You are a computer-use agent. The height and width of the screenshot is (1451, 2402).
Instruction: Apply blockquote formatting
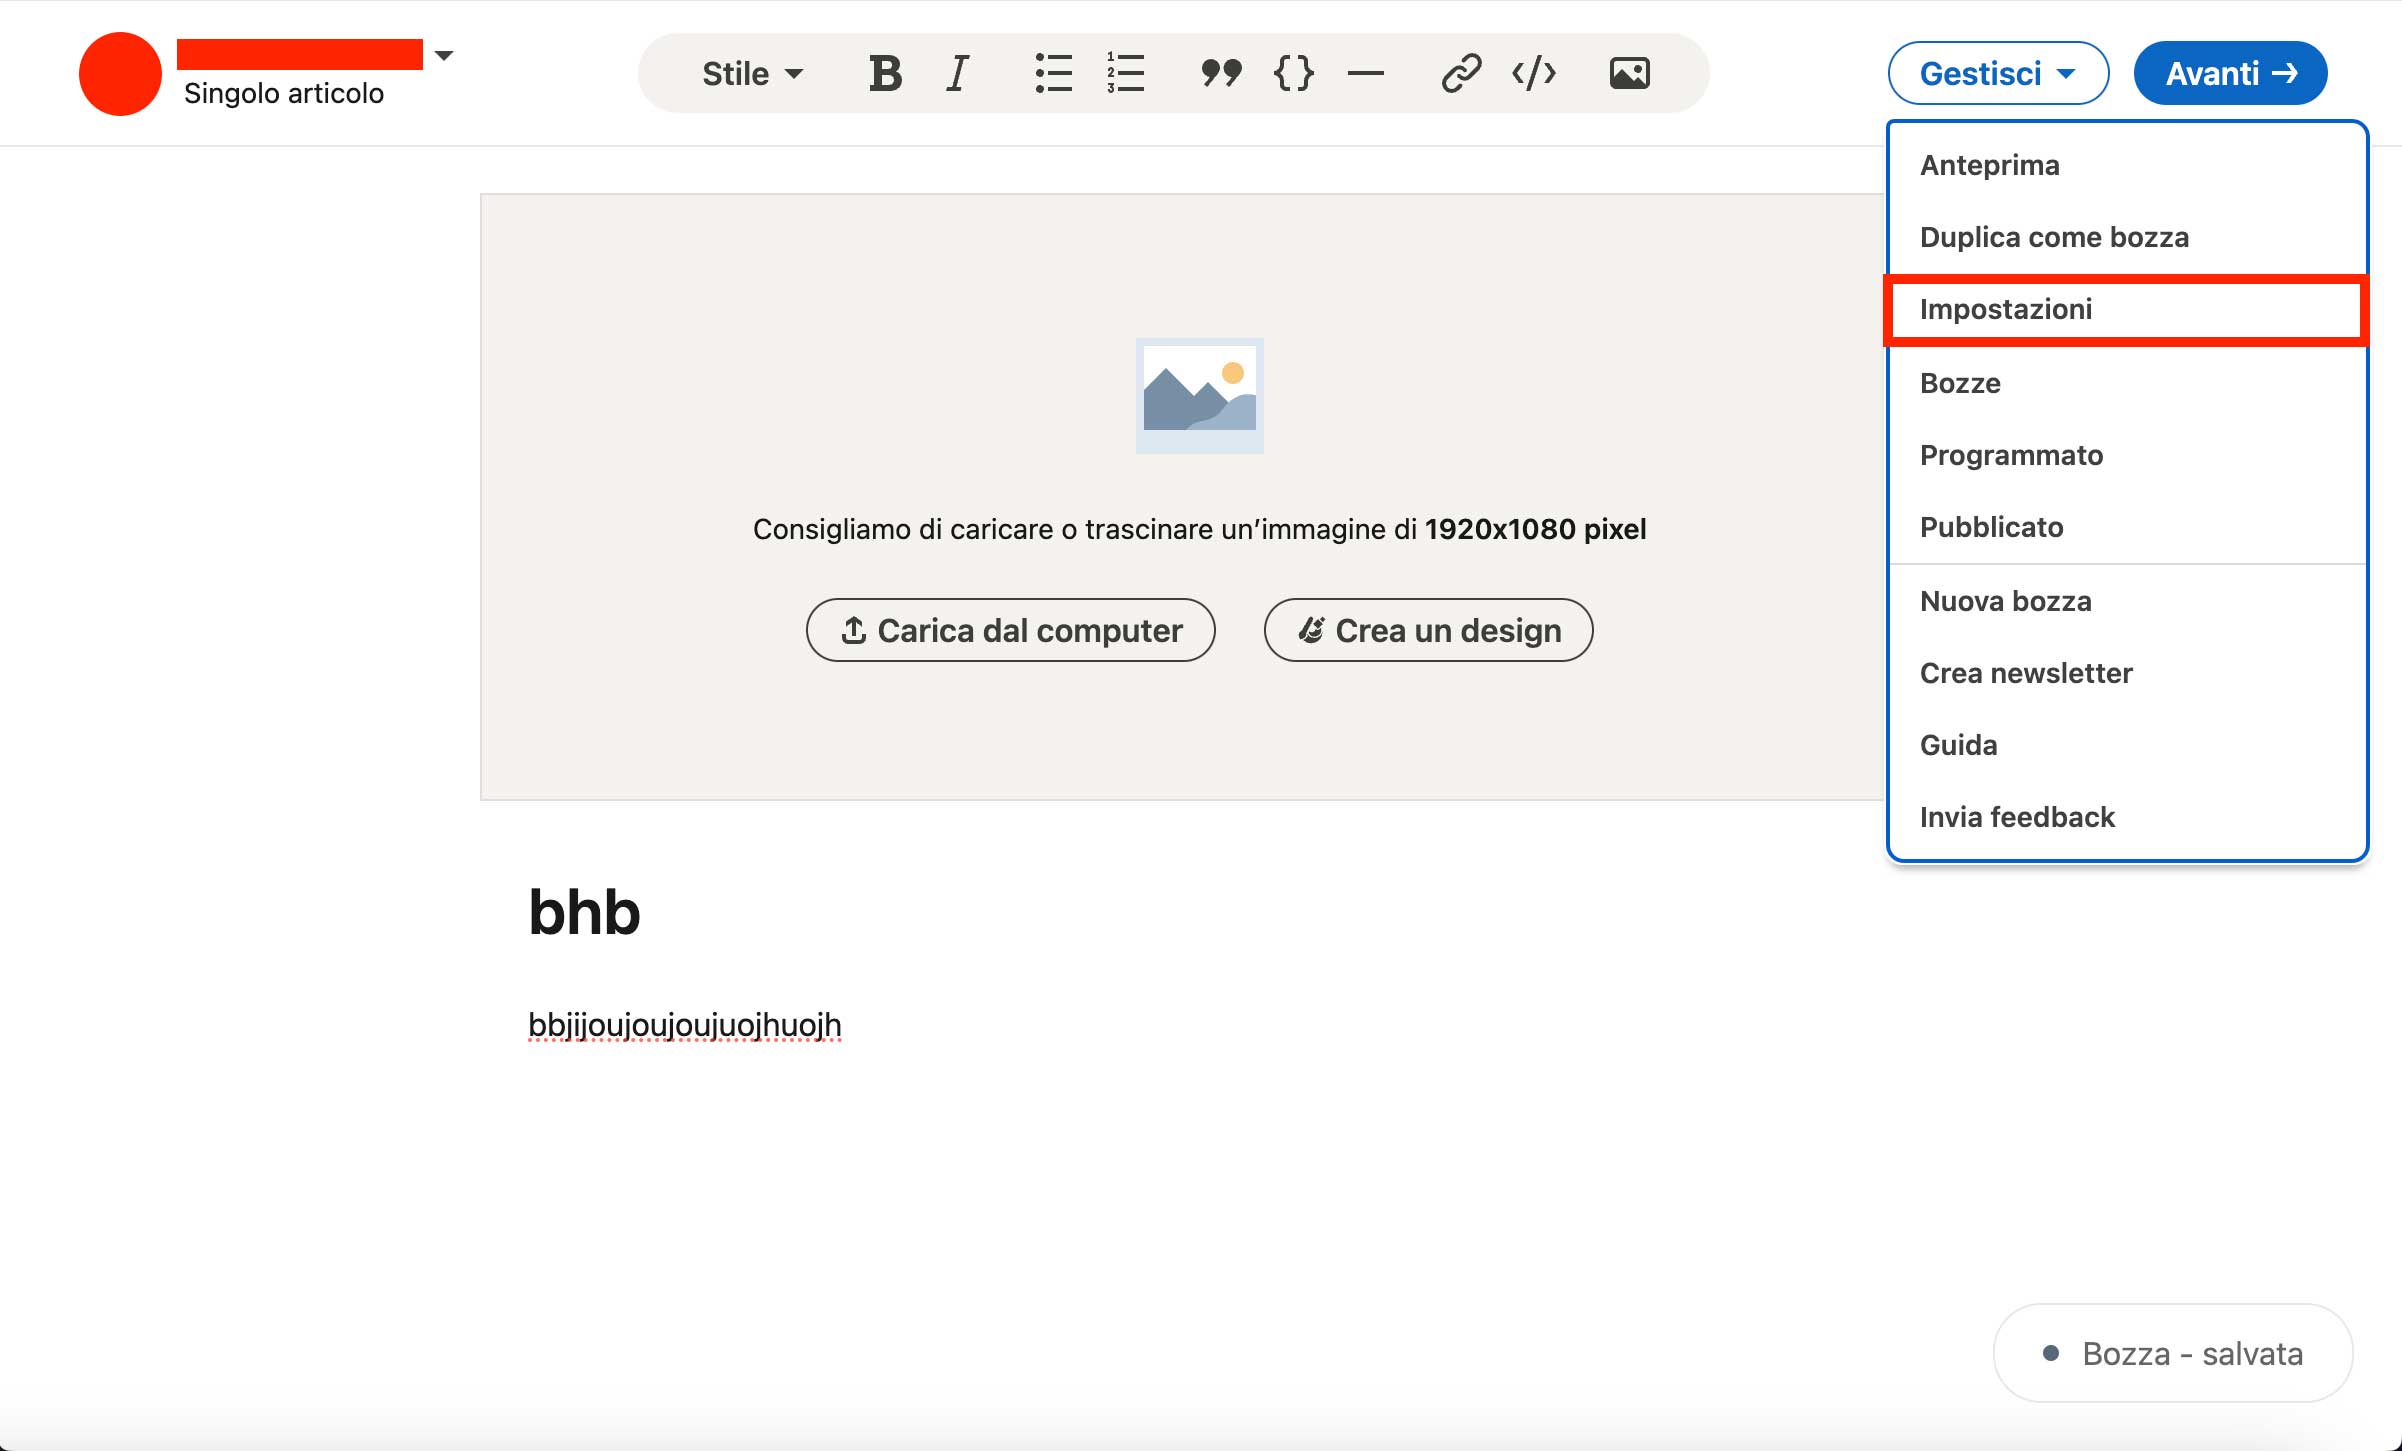[1221, 73]
